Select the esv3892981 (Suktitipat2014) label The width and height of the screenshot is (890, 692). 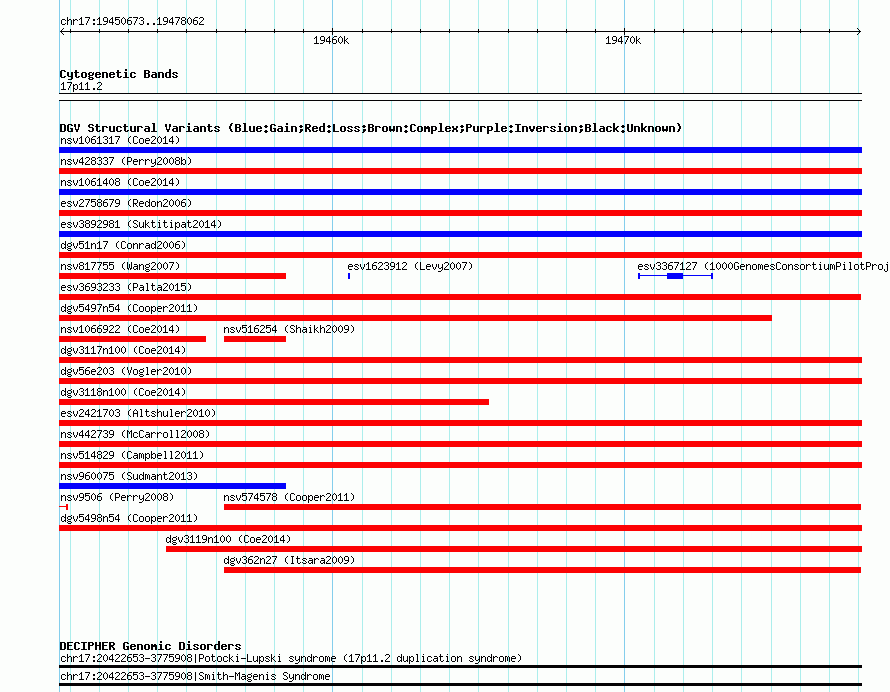click(141, 224)
